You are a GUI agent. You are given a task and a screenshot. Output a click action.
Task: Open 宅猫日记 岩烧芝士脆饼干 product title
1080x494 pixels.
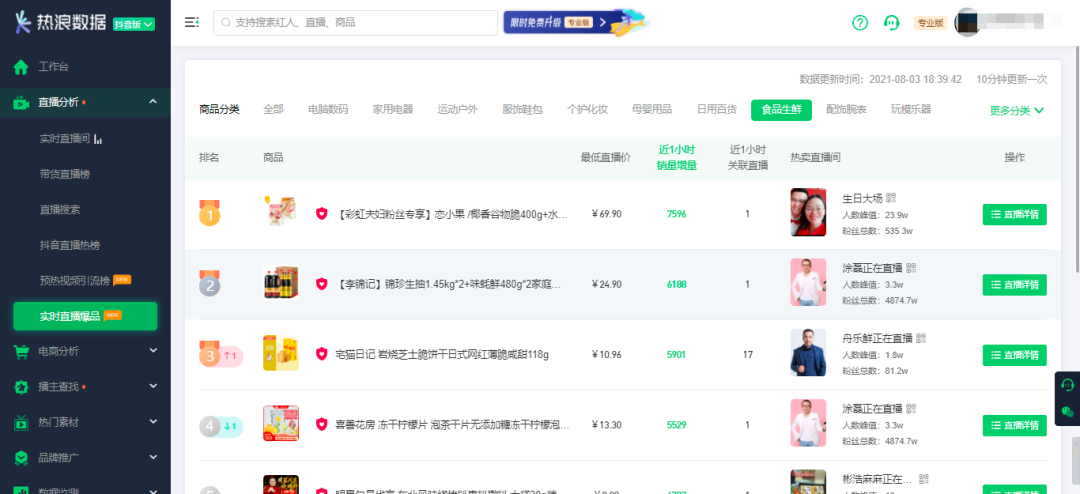click(x=442, y=354)
